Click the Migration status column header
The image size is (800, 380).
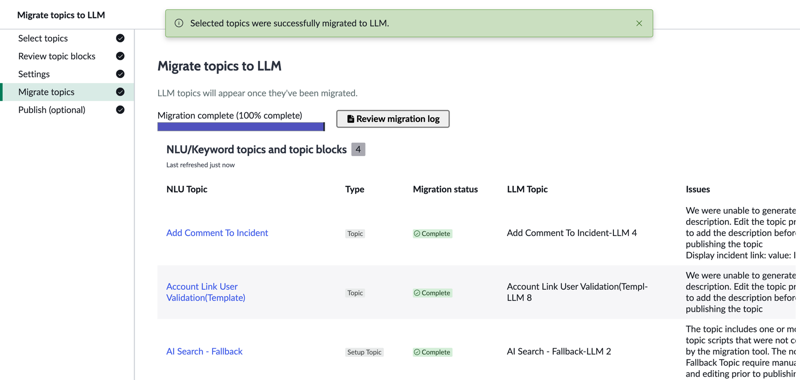(445, 189)
